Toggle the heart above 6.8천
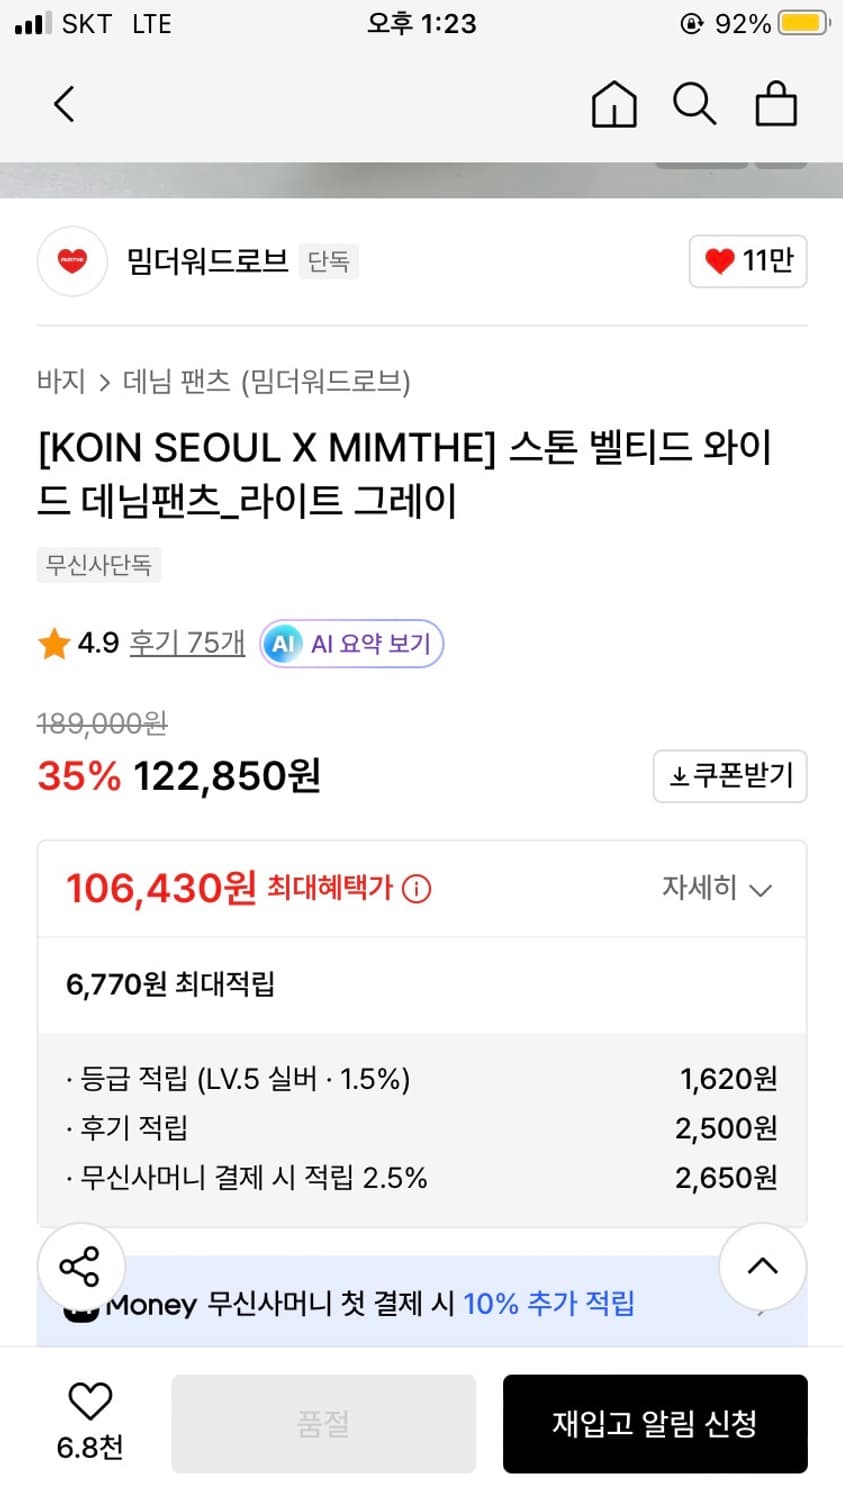This screenshot has width=843, height=1500. click(x=90, y=1405)
